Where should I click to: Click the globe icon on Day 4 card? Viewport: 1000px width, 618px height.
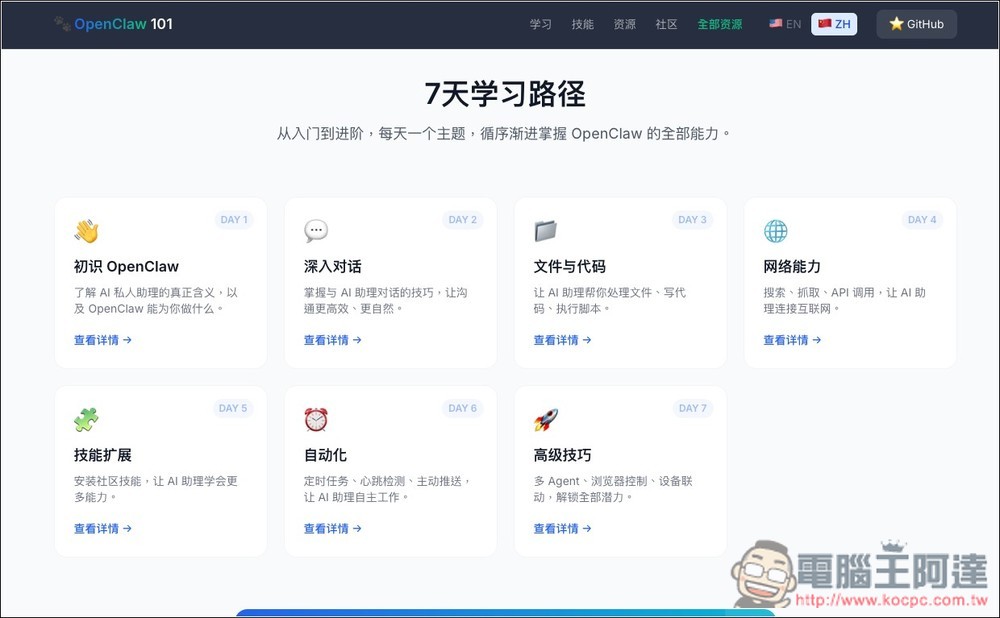775,230
